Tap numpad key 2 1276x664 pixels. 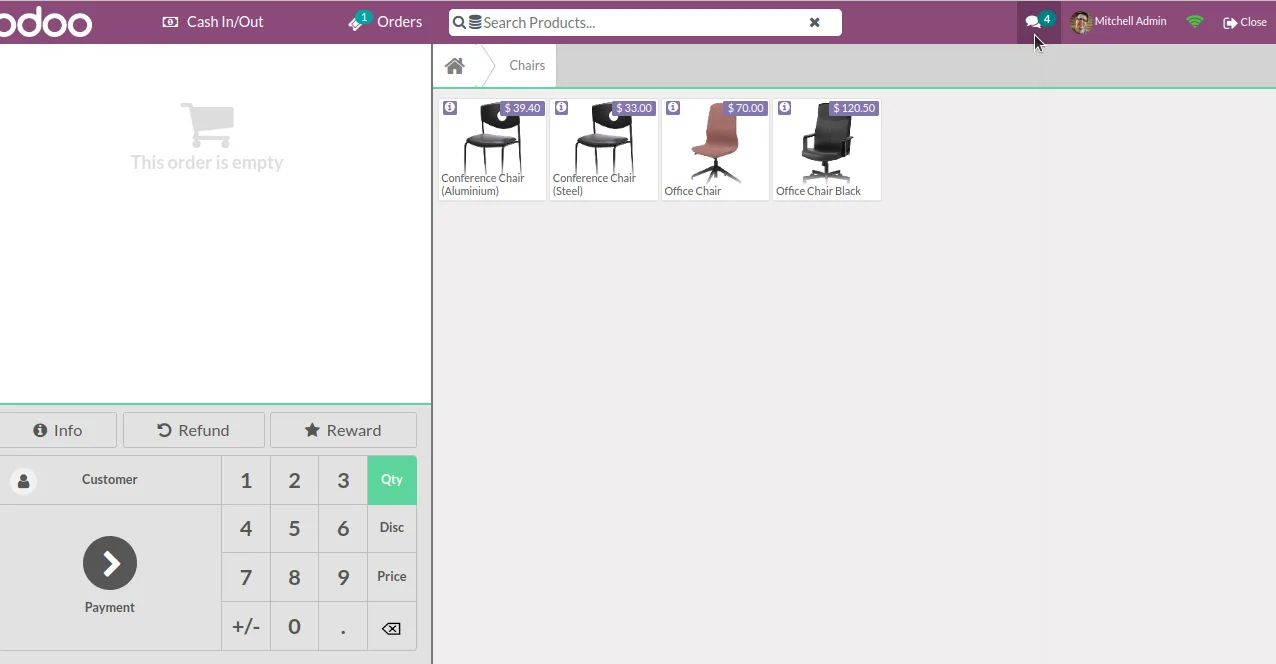coord(294,480)
